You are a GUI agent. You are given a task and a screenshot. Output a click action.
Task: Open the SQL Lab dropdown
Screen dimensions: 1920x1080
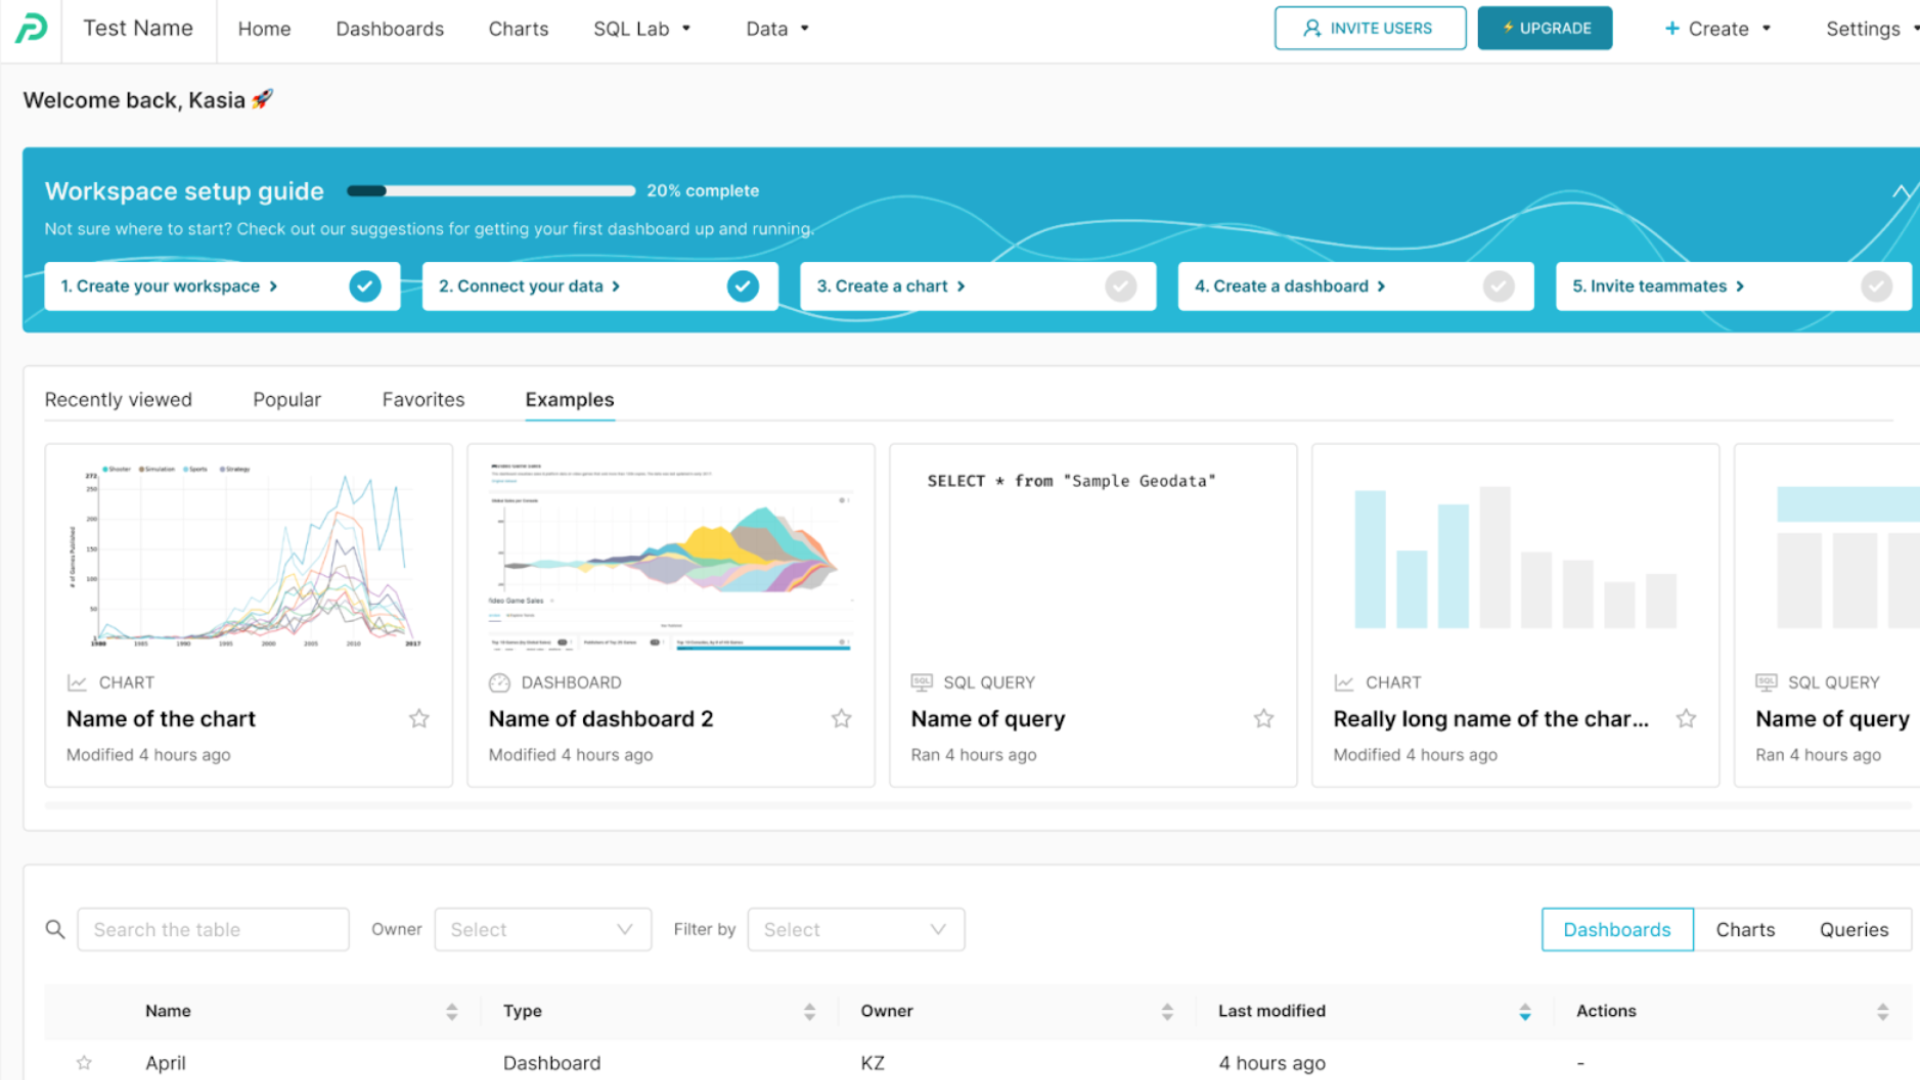(x=642, y=28)
